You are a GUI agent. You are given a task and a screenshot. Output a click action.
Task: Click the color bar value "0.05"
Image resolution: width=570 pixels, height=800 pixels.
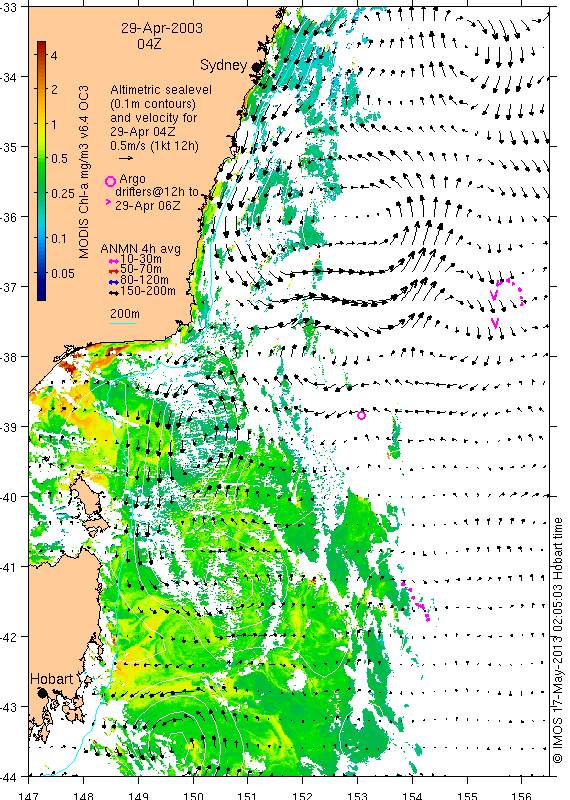pos(63,273)
